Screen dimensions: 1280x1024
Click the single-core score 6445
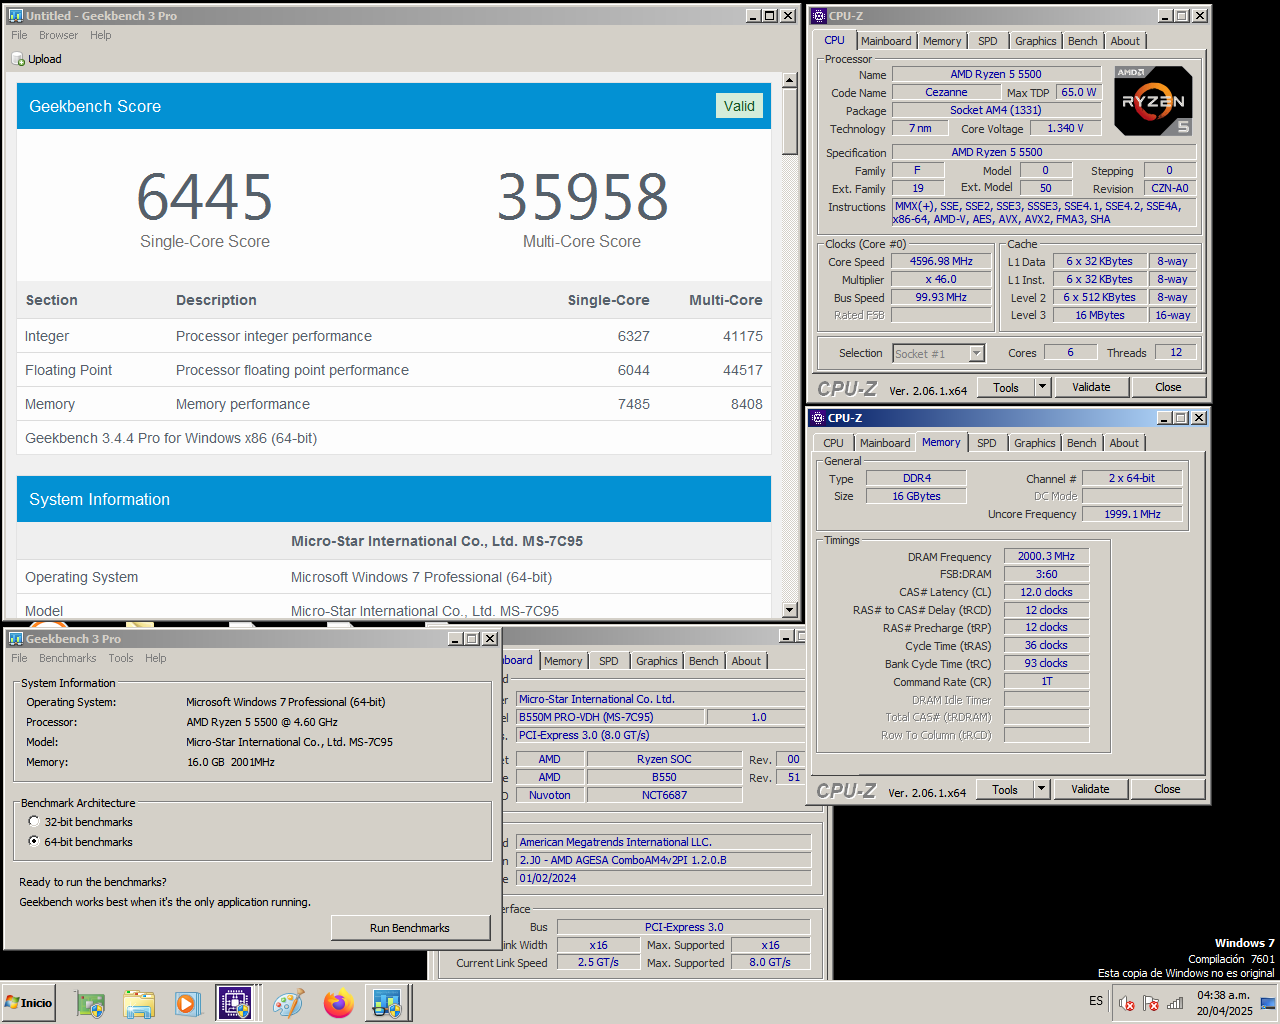pos(205,196)
